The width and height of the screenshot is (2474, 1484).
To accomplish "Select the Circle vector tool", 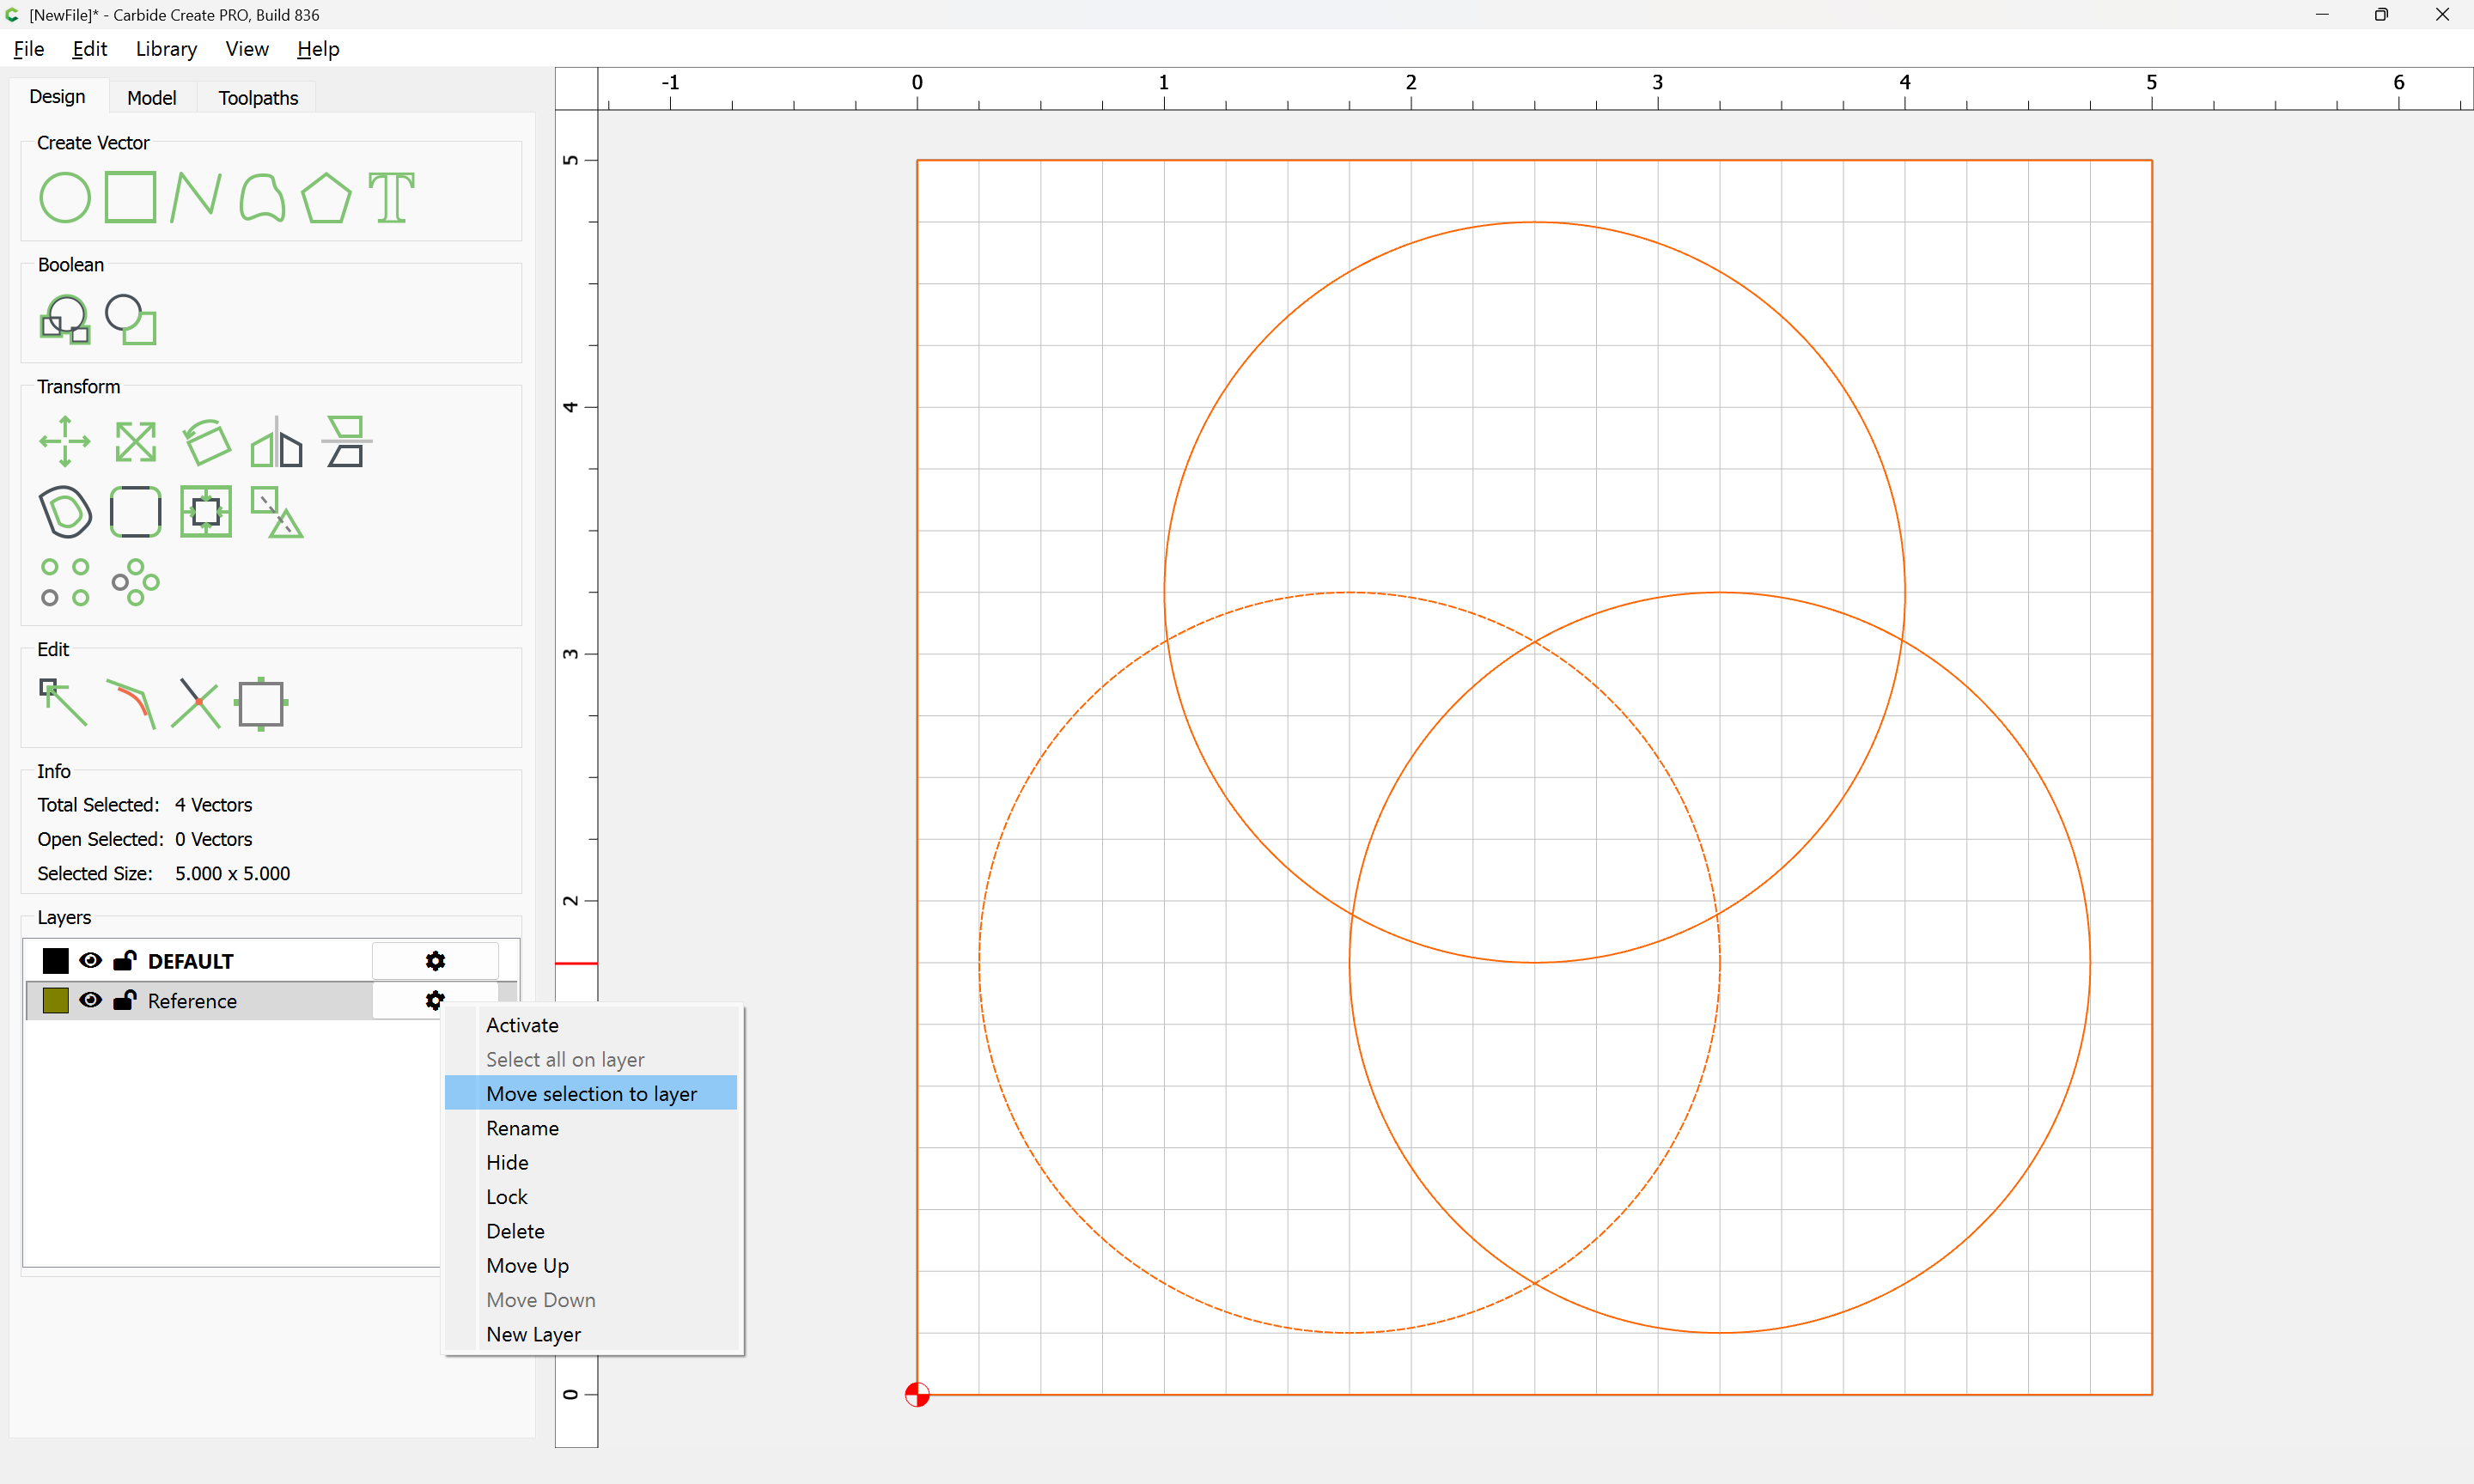I will [x=64, y=197].
